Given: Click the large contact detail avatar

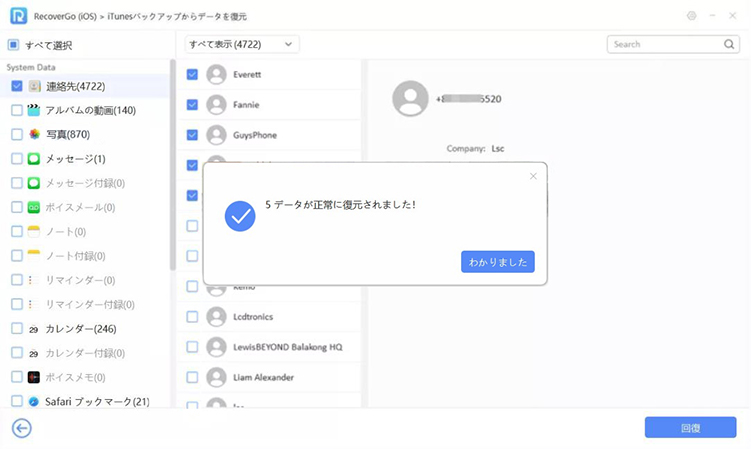Looking at the screenshot, I should 410,98.
